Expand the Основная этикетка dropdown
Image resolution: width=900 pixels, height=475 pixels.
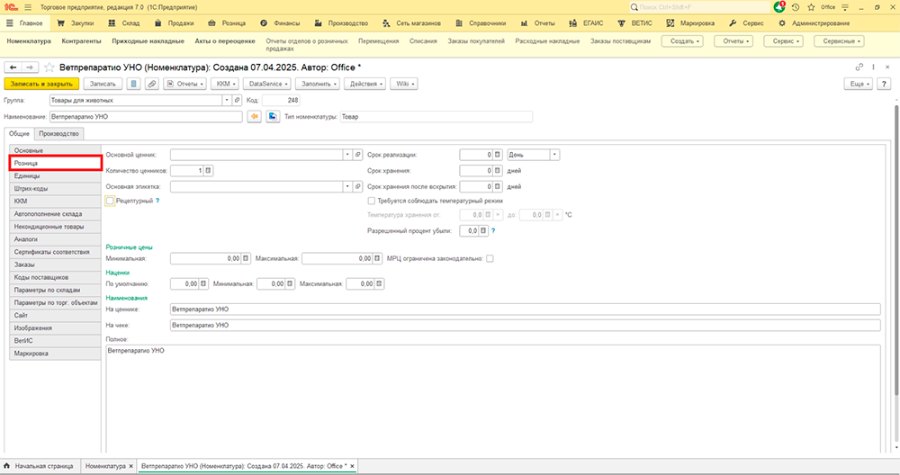[x=347, y=187]
